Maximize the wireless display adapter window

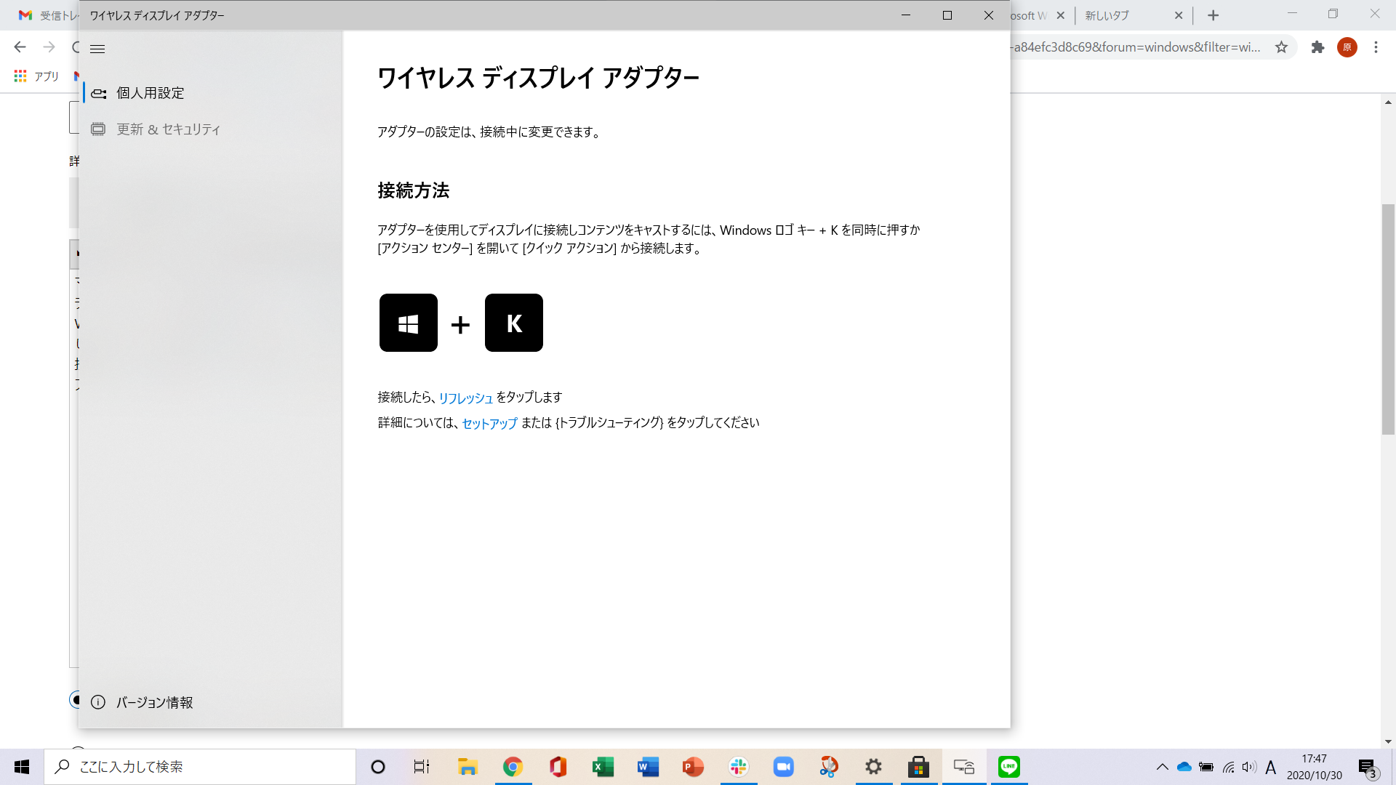tap(947, 15)
